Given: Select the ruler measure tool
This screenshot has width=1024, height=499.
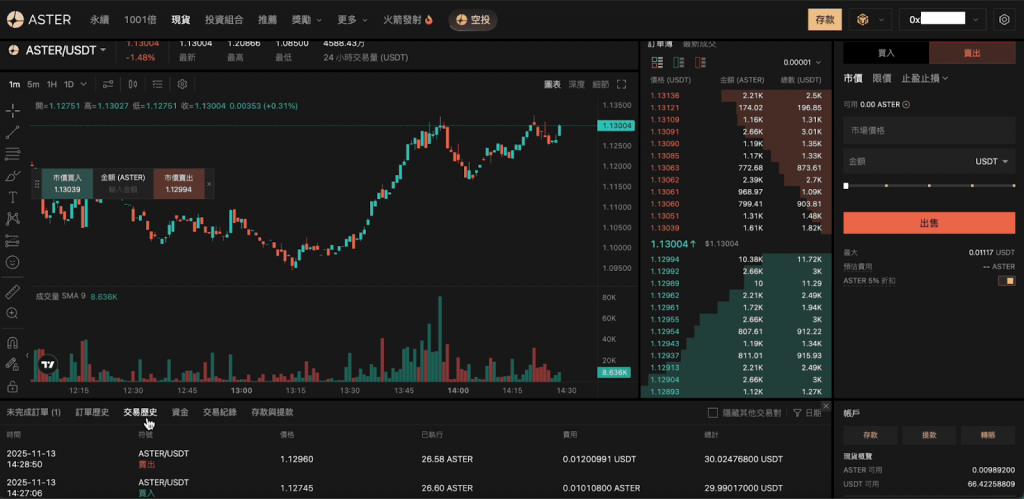Looking at the screenshot, I should [x=12, y=292].
